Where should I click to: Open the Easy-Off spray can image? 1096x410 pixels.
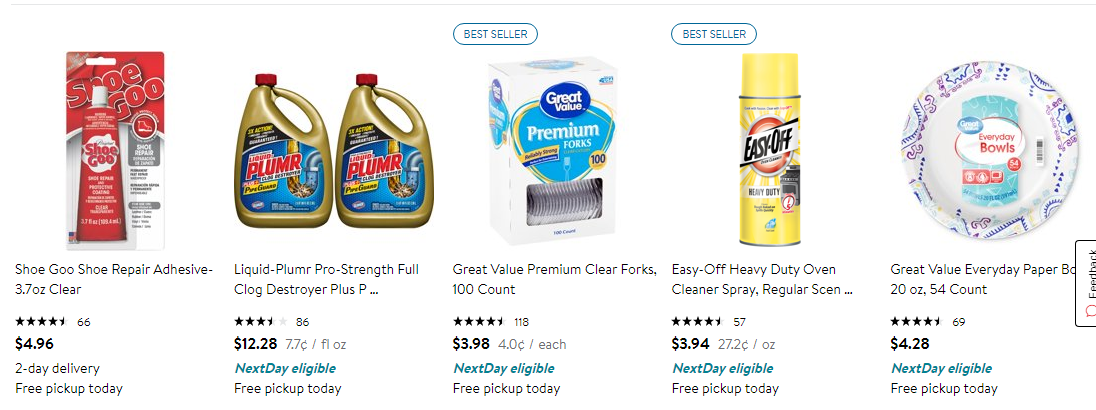point(770,149)
